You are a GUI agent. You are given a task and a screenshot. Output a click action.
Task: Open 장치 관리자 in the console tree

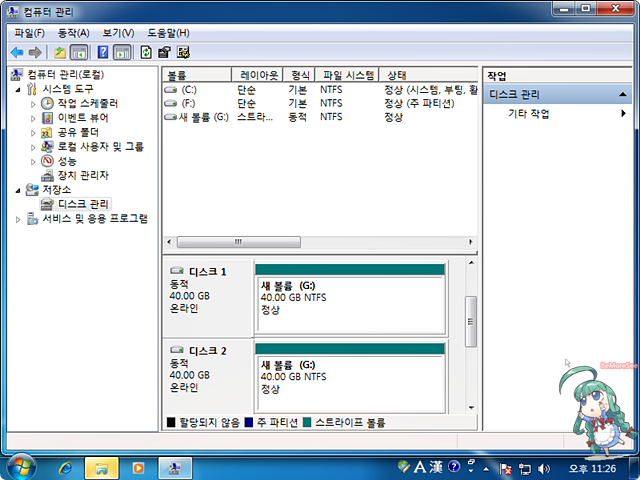(83, 175)
